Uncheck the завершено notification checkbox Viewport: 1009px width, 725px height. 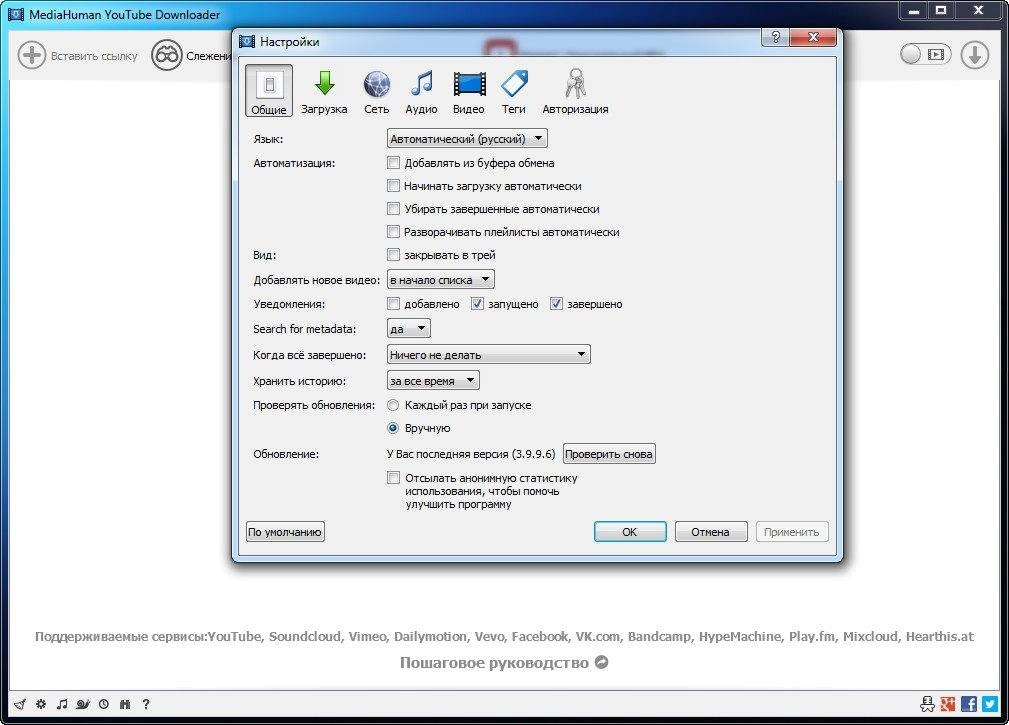coord(556,304)
